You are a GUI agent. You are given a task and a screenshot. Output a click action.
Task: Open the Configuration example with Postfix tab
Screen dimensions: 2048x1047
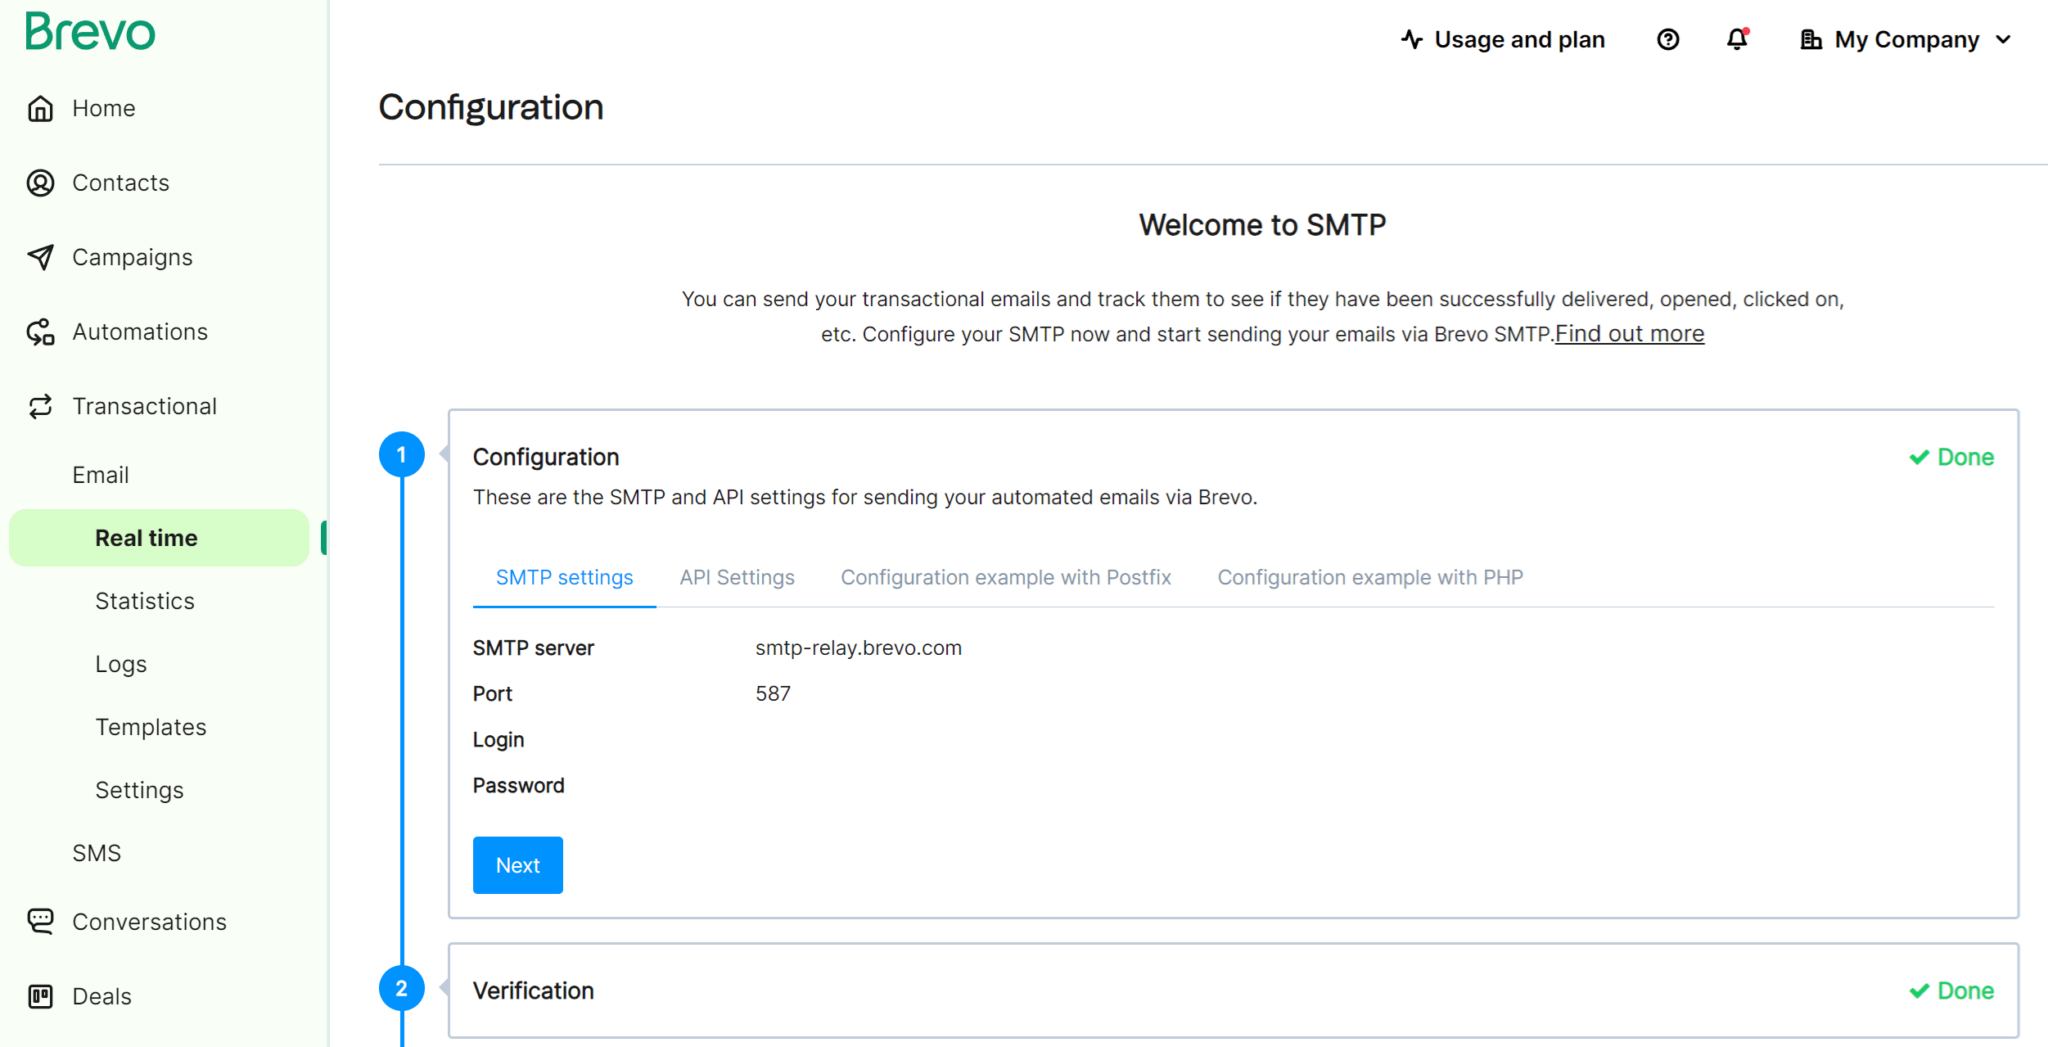point(1006,577)
